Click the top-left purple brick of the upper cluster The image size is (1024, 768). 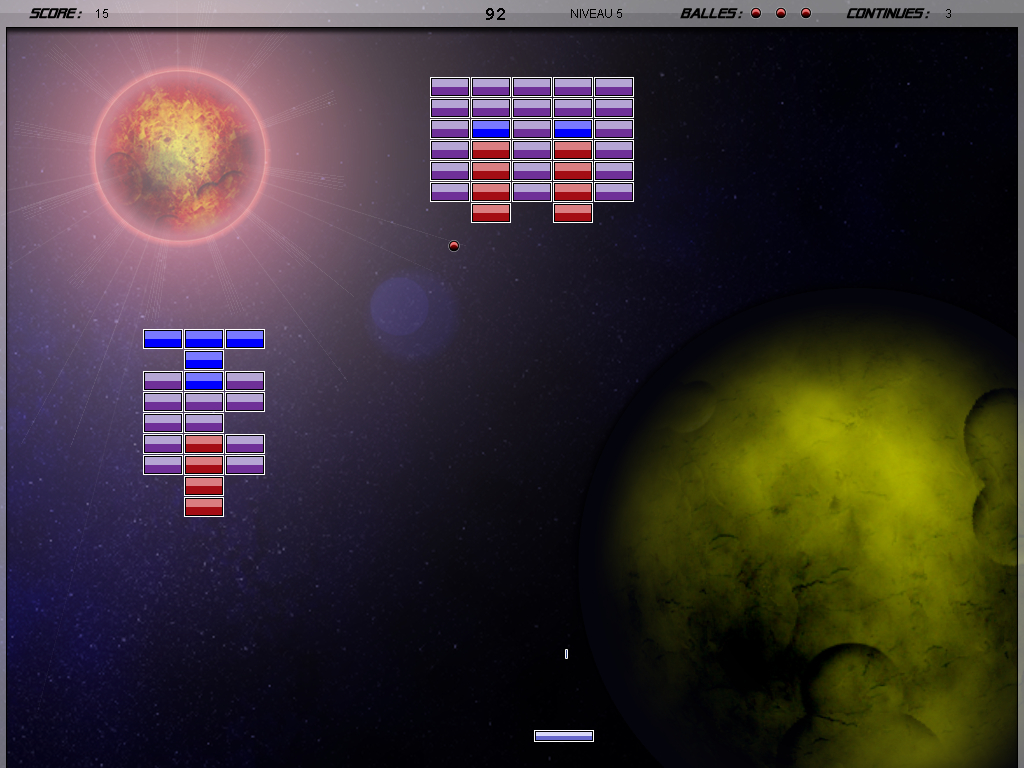[450, 87]
